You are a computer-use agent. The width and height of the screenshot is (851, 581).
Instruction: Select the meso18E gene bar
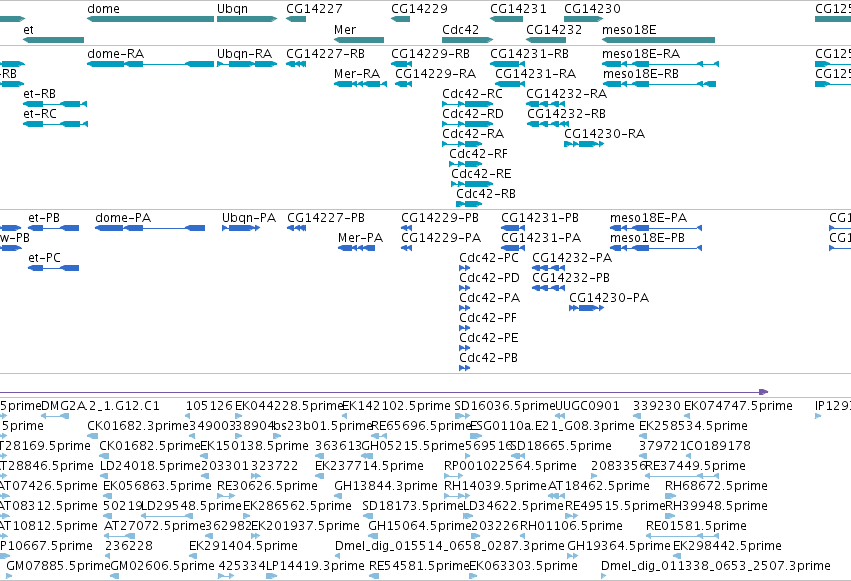click(x=658, y=40)
